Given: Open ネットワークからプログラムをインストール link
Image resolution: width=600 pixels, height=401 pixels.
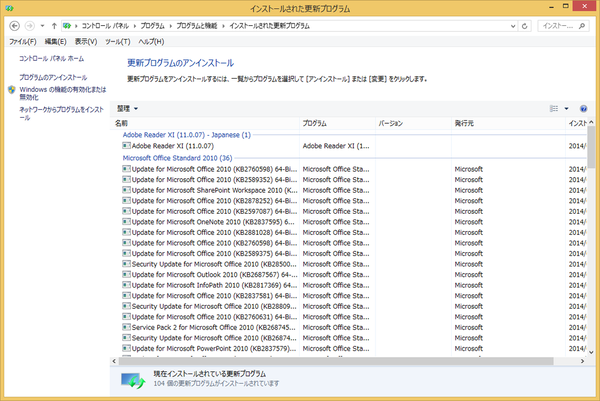Looking at the screenshot, I should 61,113.
